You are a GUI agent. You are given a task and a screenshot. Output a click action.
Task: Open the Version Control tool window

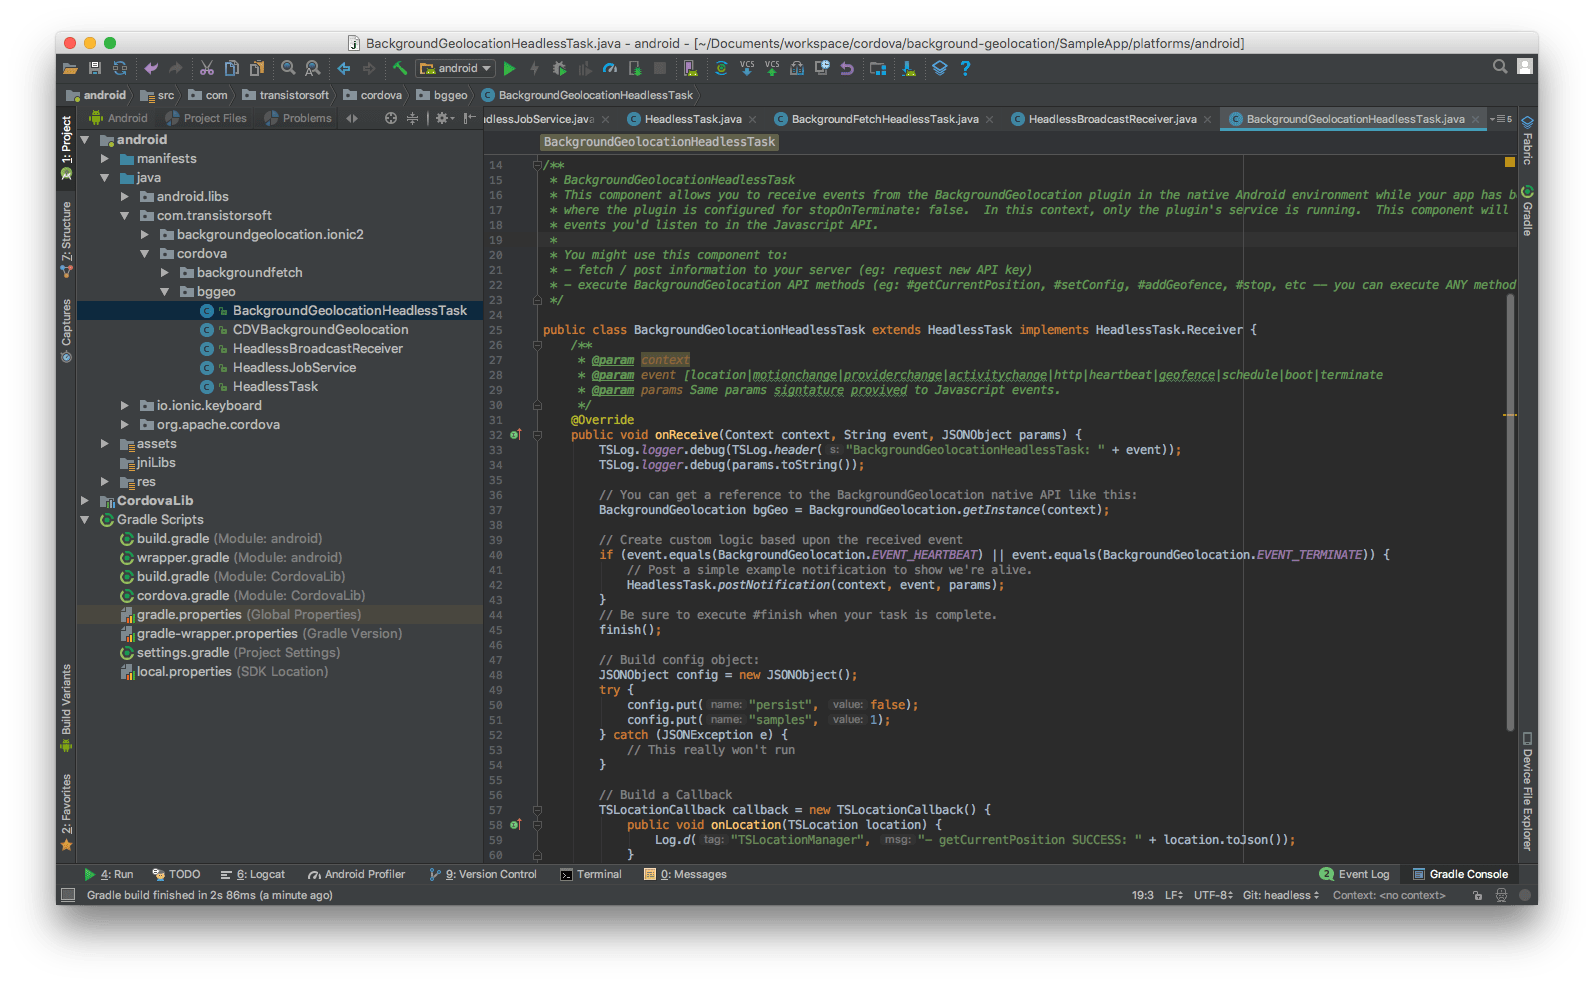click(483, 874)
